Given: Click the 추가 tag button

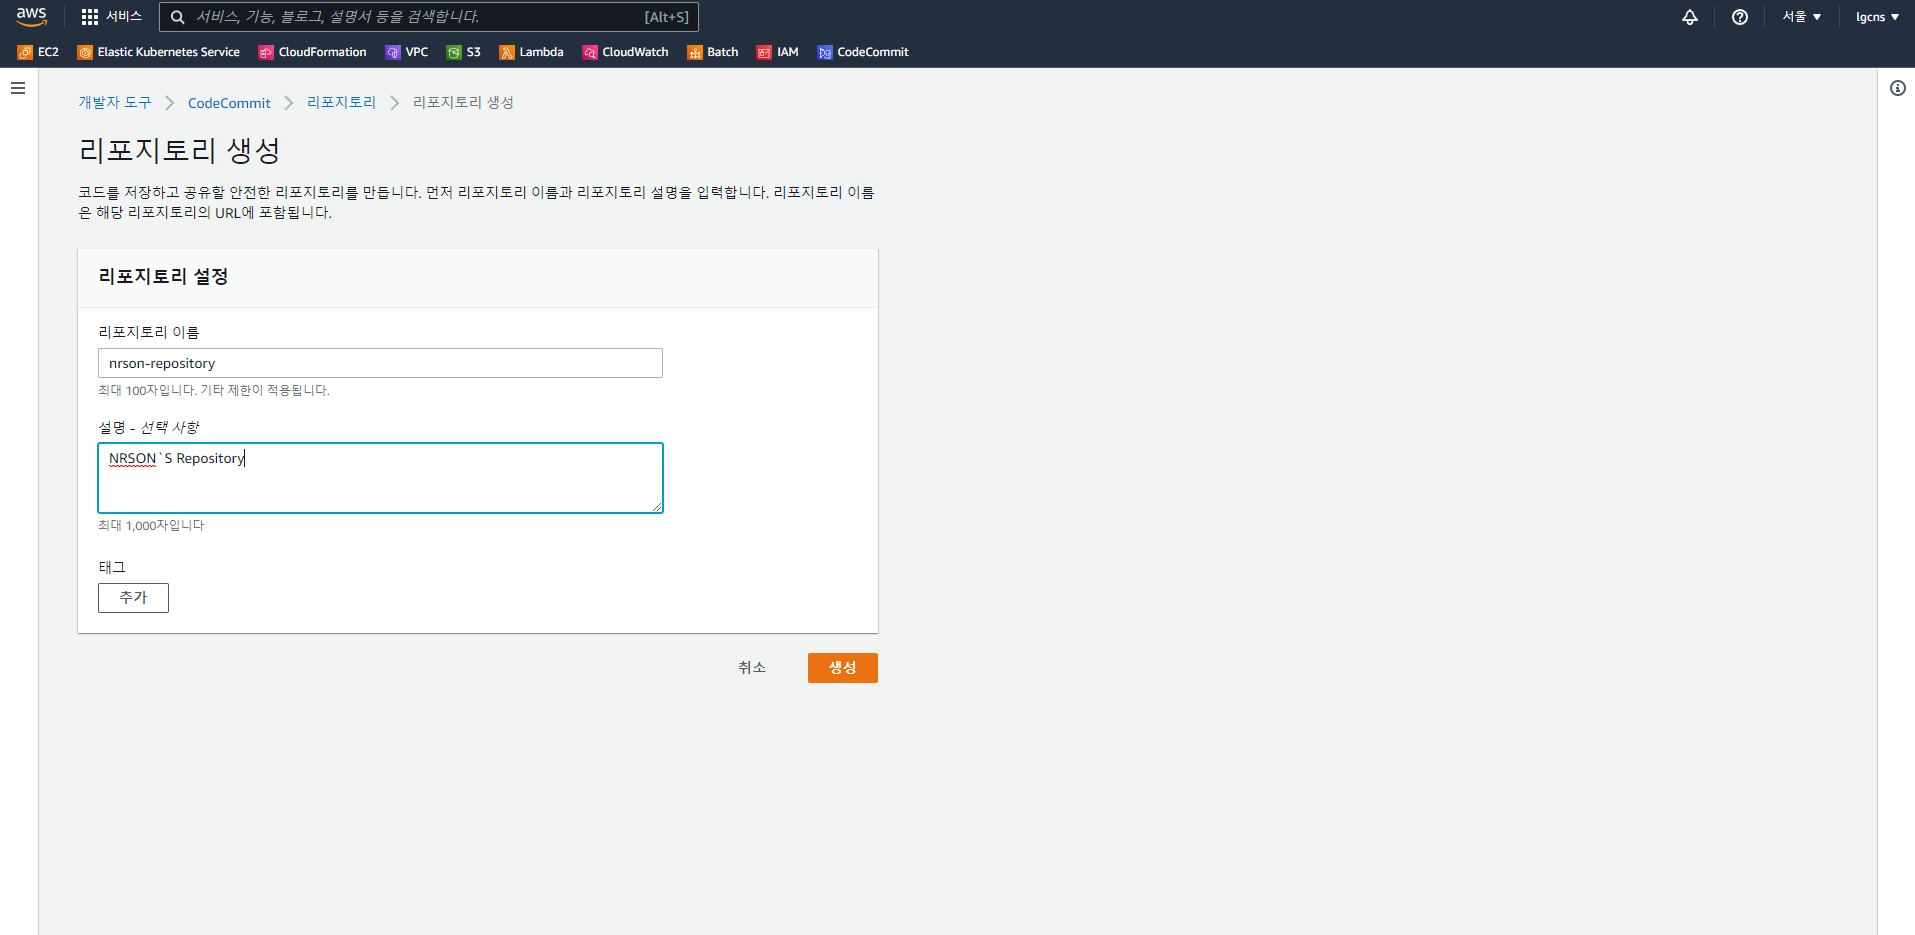Looking at the screenshot, I should pos(133,598).
